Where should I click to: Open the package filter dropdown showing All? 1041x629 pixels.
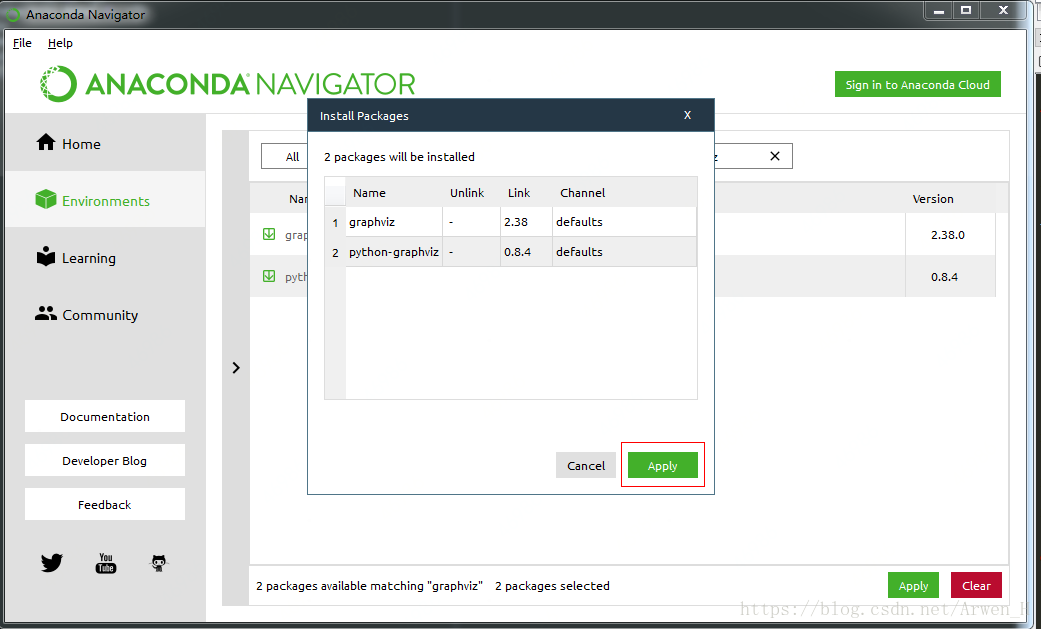tap(284, 156)
